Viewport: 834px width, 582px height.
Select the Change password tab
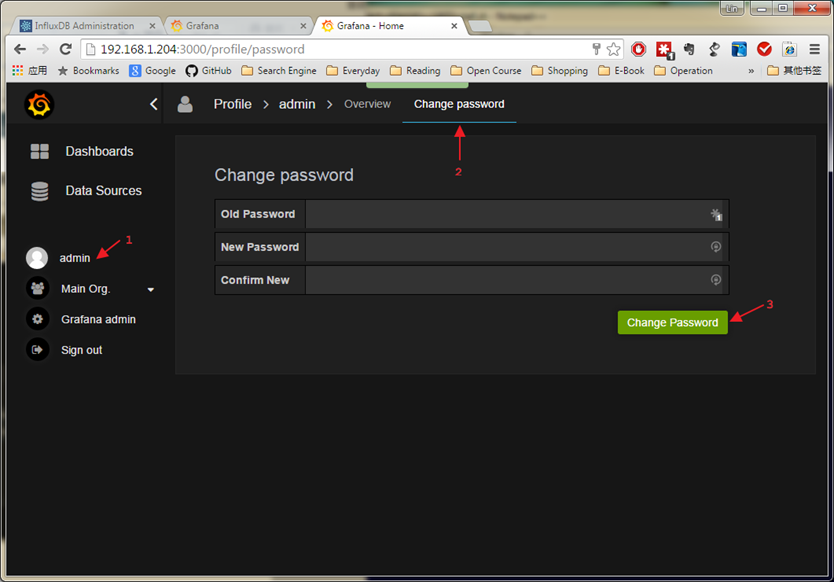(x=459, y=104)
